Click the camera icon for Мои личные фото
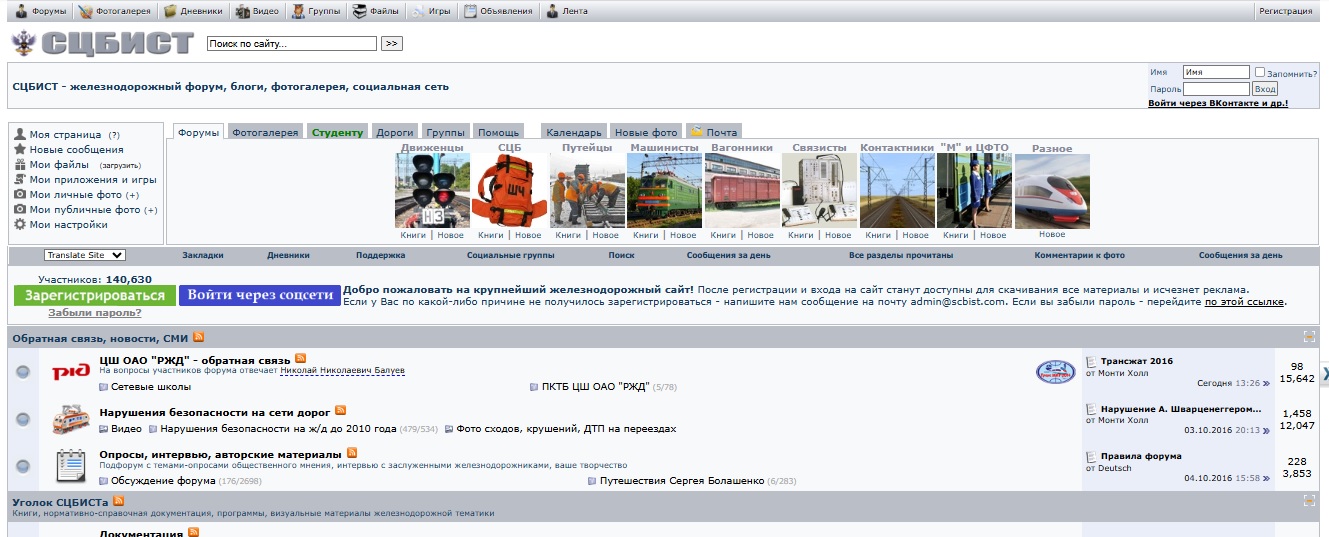 [20, 195]
